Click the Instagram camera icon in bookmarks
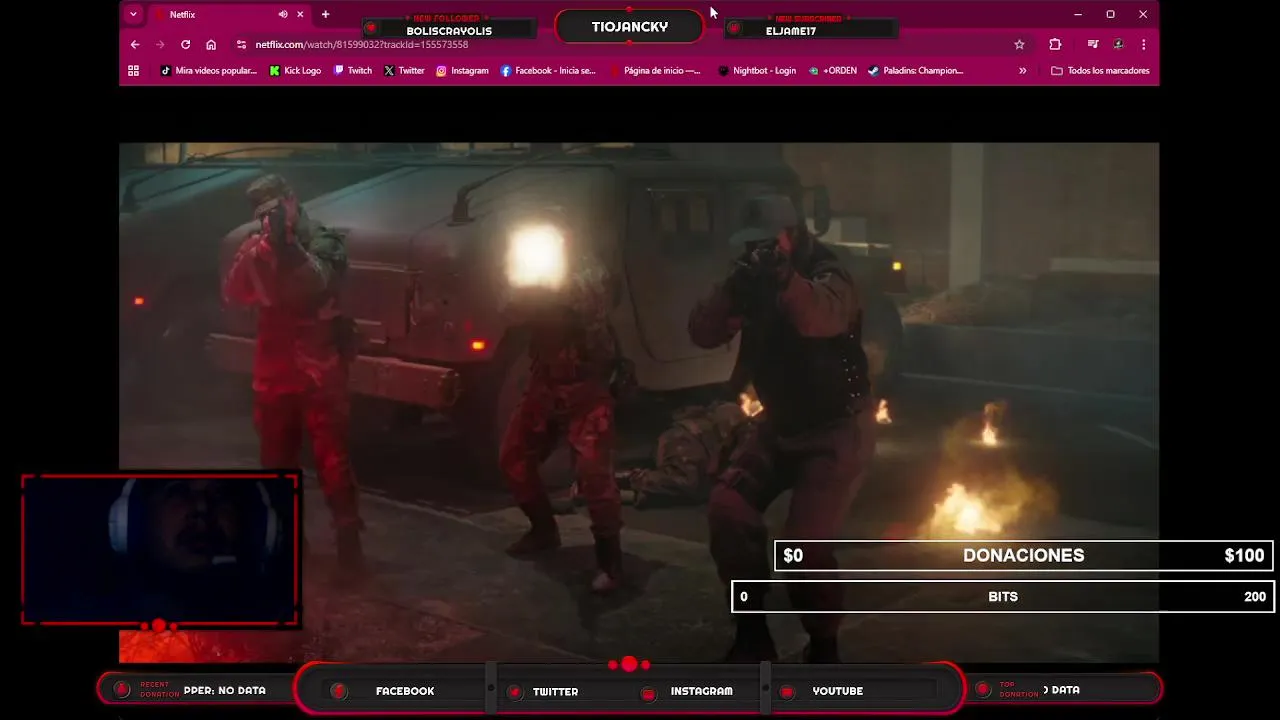Viewport: 1280px width, 720px height. click(441, 71)
